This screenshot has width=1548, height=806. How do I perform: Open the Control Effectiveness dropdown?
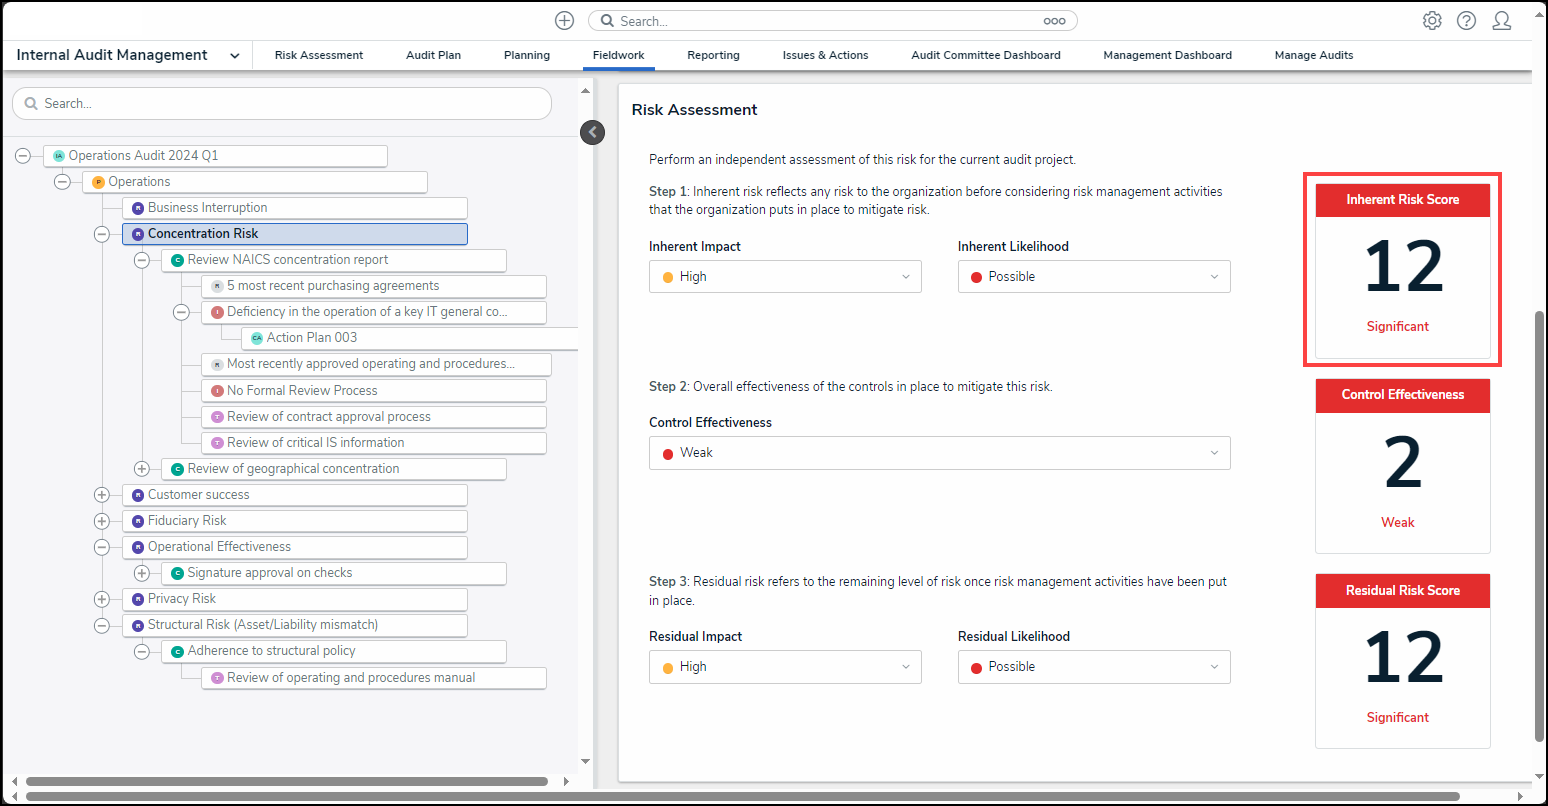pos(939,453)
